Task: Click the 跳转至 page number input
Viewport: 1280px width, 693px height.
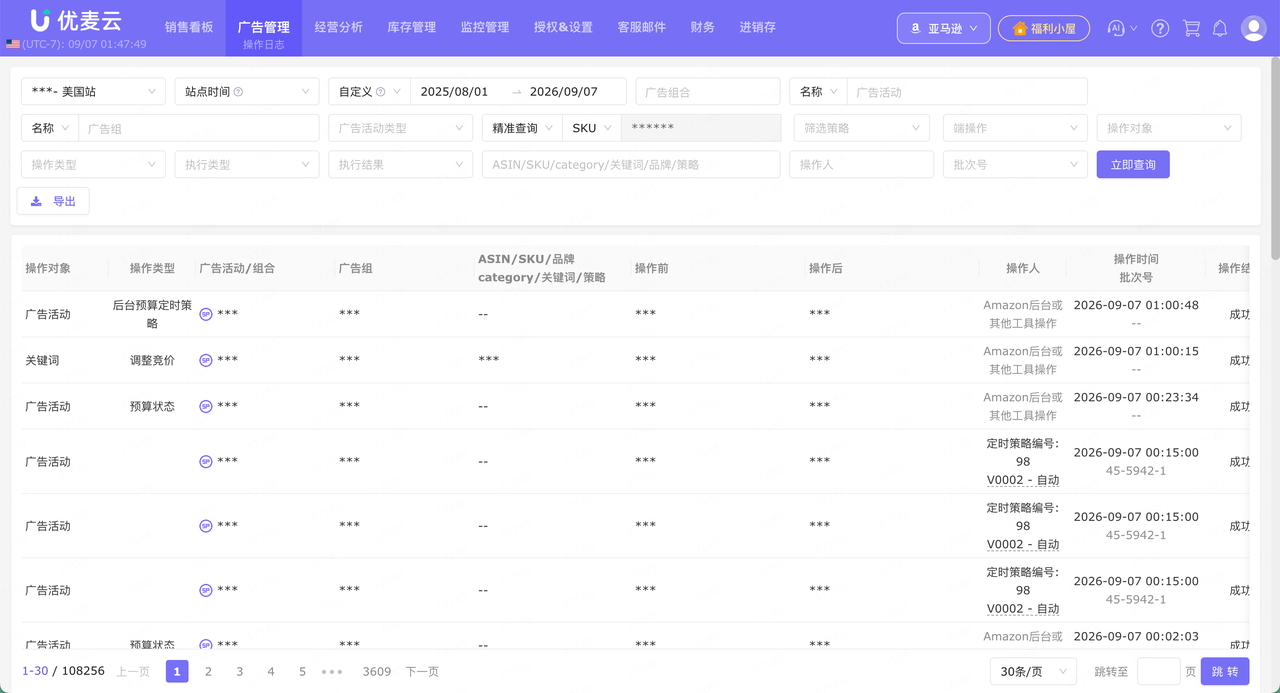Action: [1159, 672]
